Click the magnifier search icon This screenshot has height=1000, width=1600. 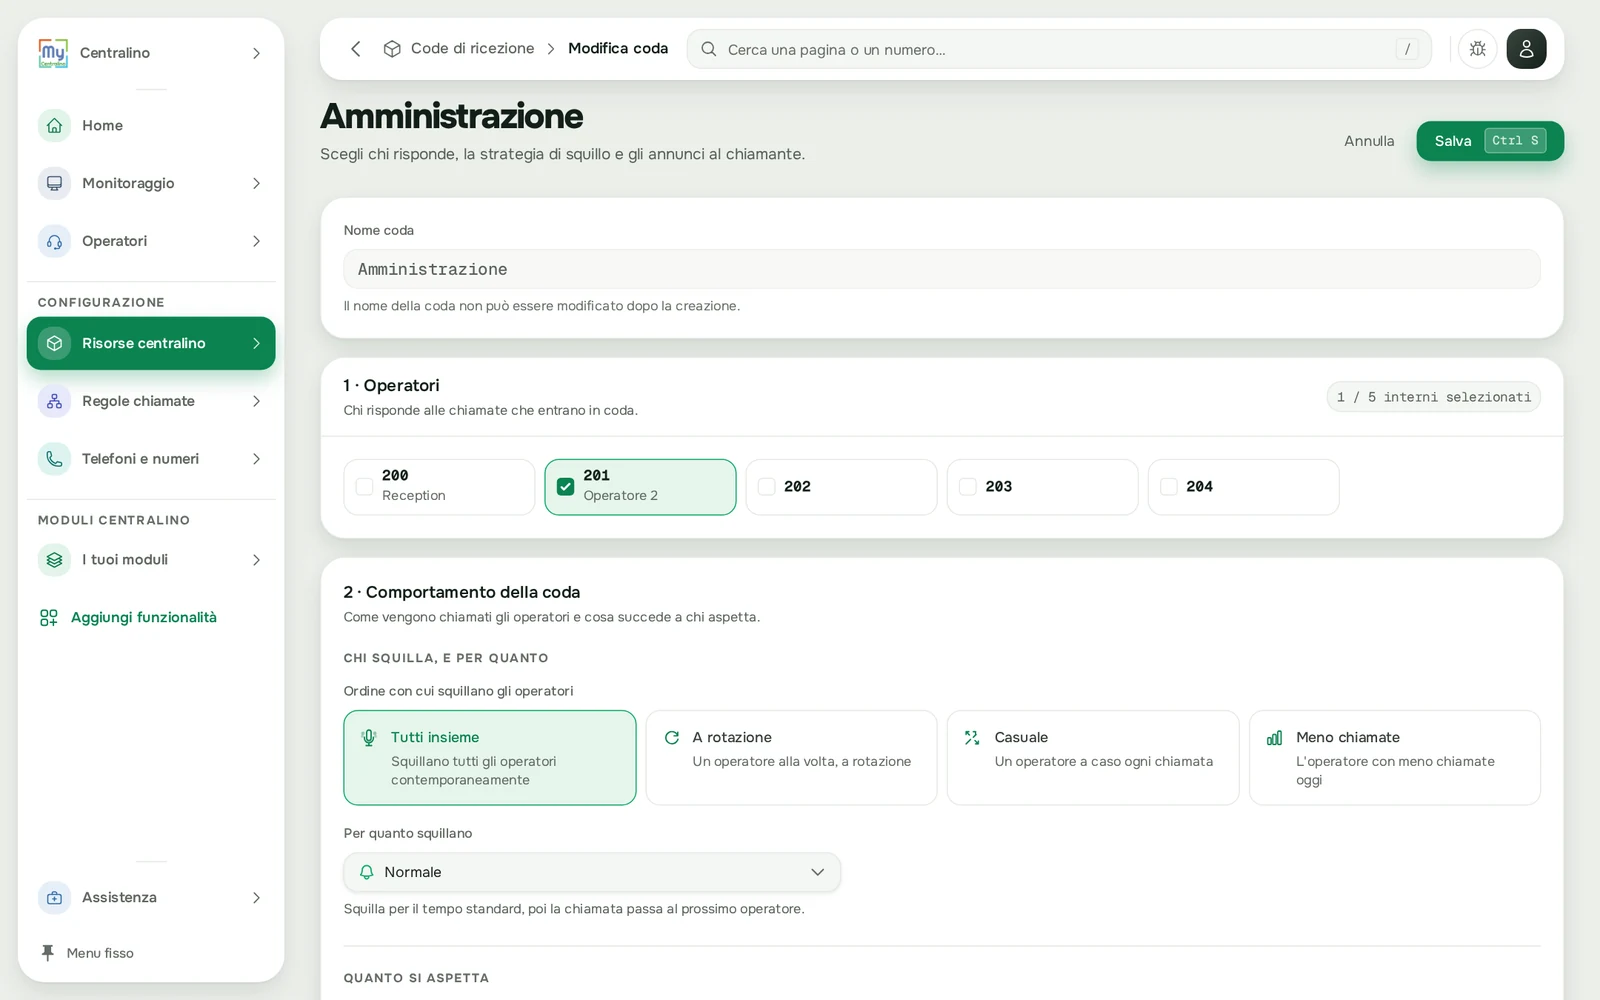coord(708,49)
